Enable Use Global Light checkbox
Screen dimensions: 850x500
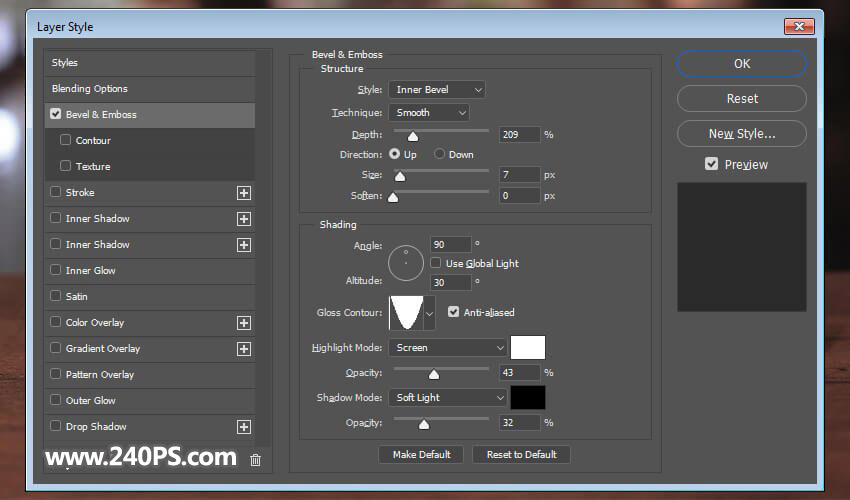click(x=436, y=262)
